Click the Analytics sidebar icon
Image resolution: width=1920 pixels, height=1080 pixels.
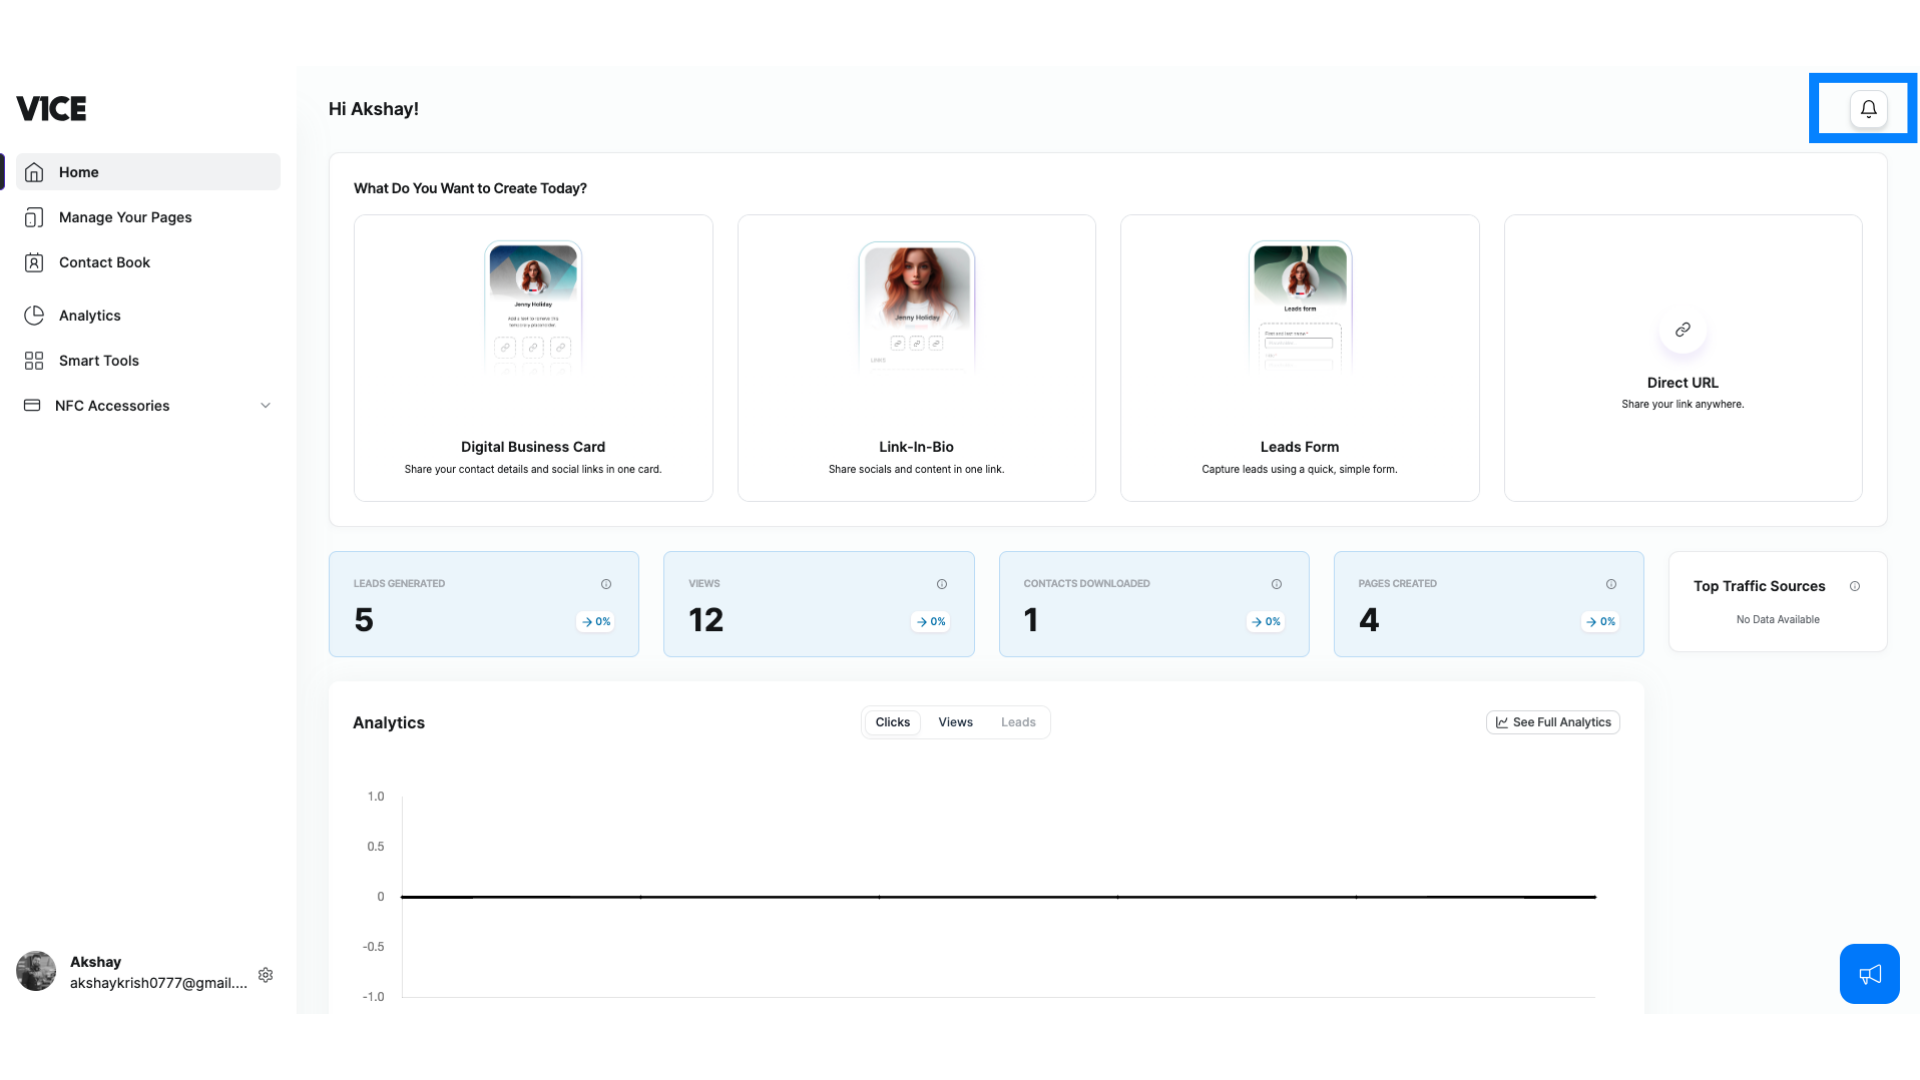tap(34, 315)
